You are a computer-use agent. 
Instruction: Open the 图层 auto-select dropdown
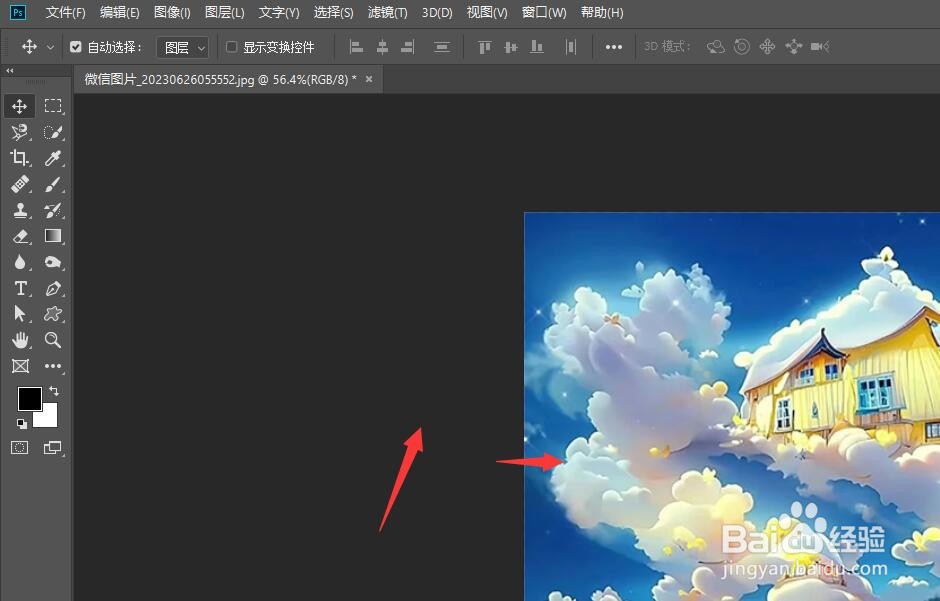[x=183, y=47]
